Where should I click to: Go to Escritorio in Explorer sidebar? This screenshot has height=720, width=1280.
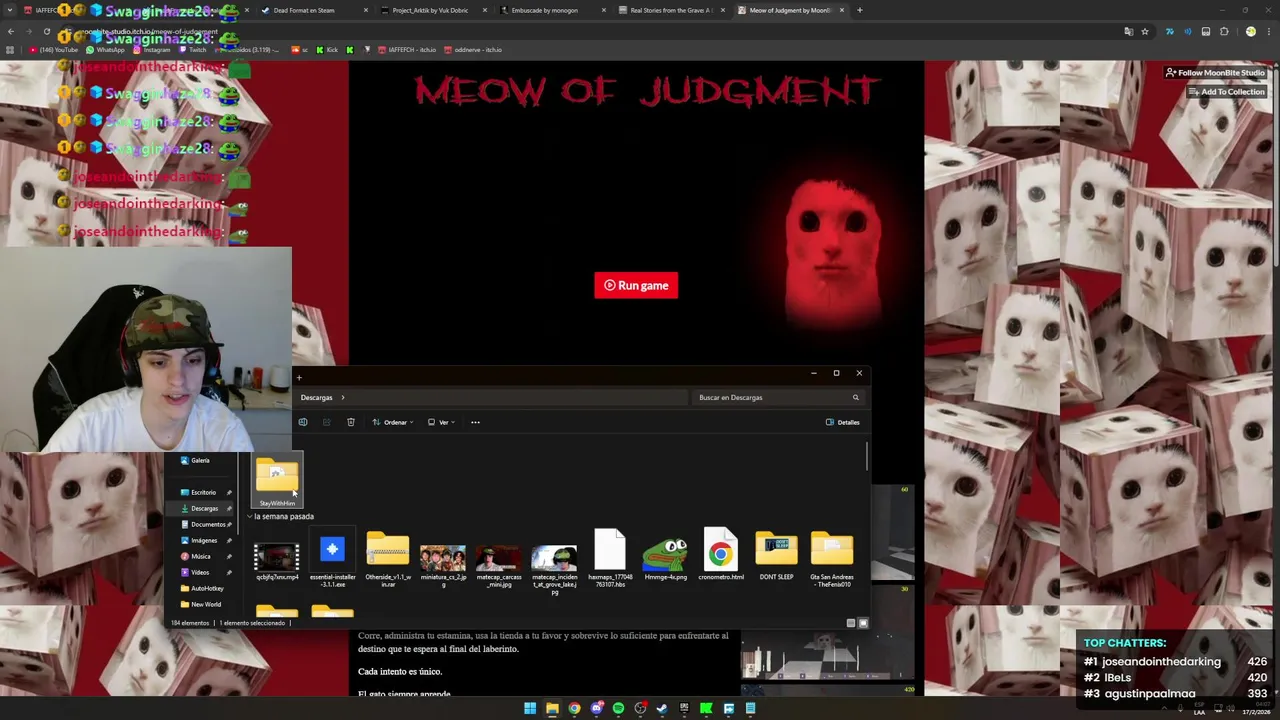point(204,492)
